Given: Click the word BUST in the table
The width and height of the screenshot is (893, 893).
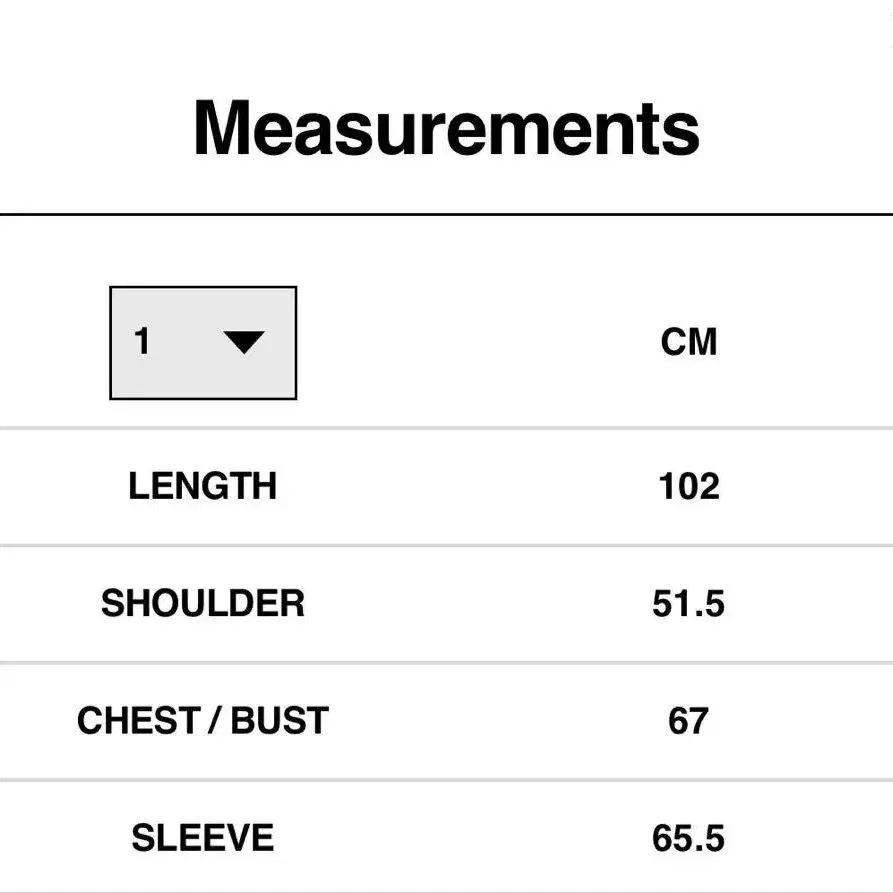Looking at the screenshot, I should [x=279, y=721].
